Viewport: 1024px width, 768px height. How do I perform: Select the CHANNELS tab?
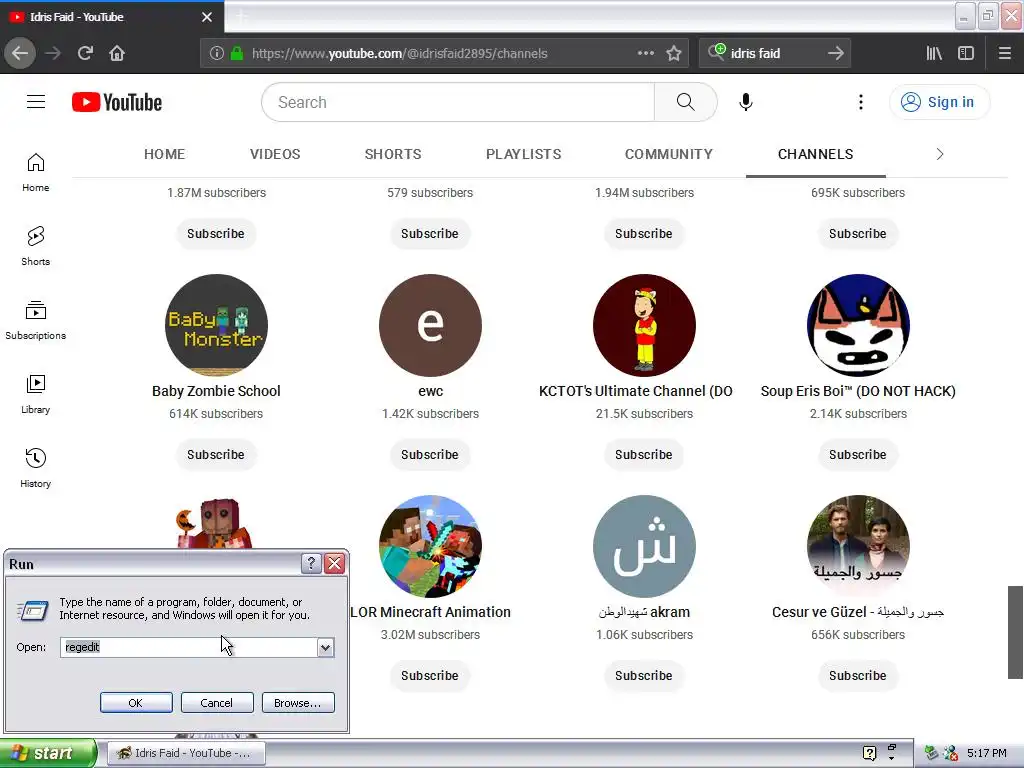[816, 154]
